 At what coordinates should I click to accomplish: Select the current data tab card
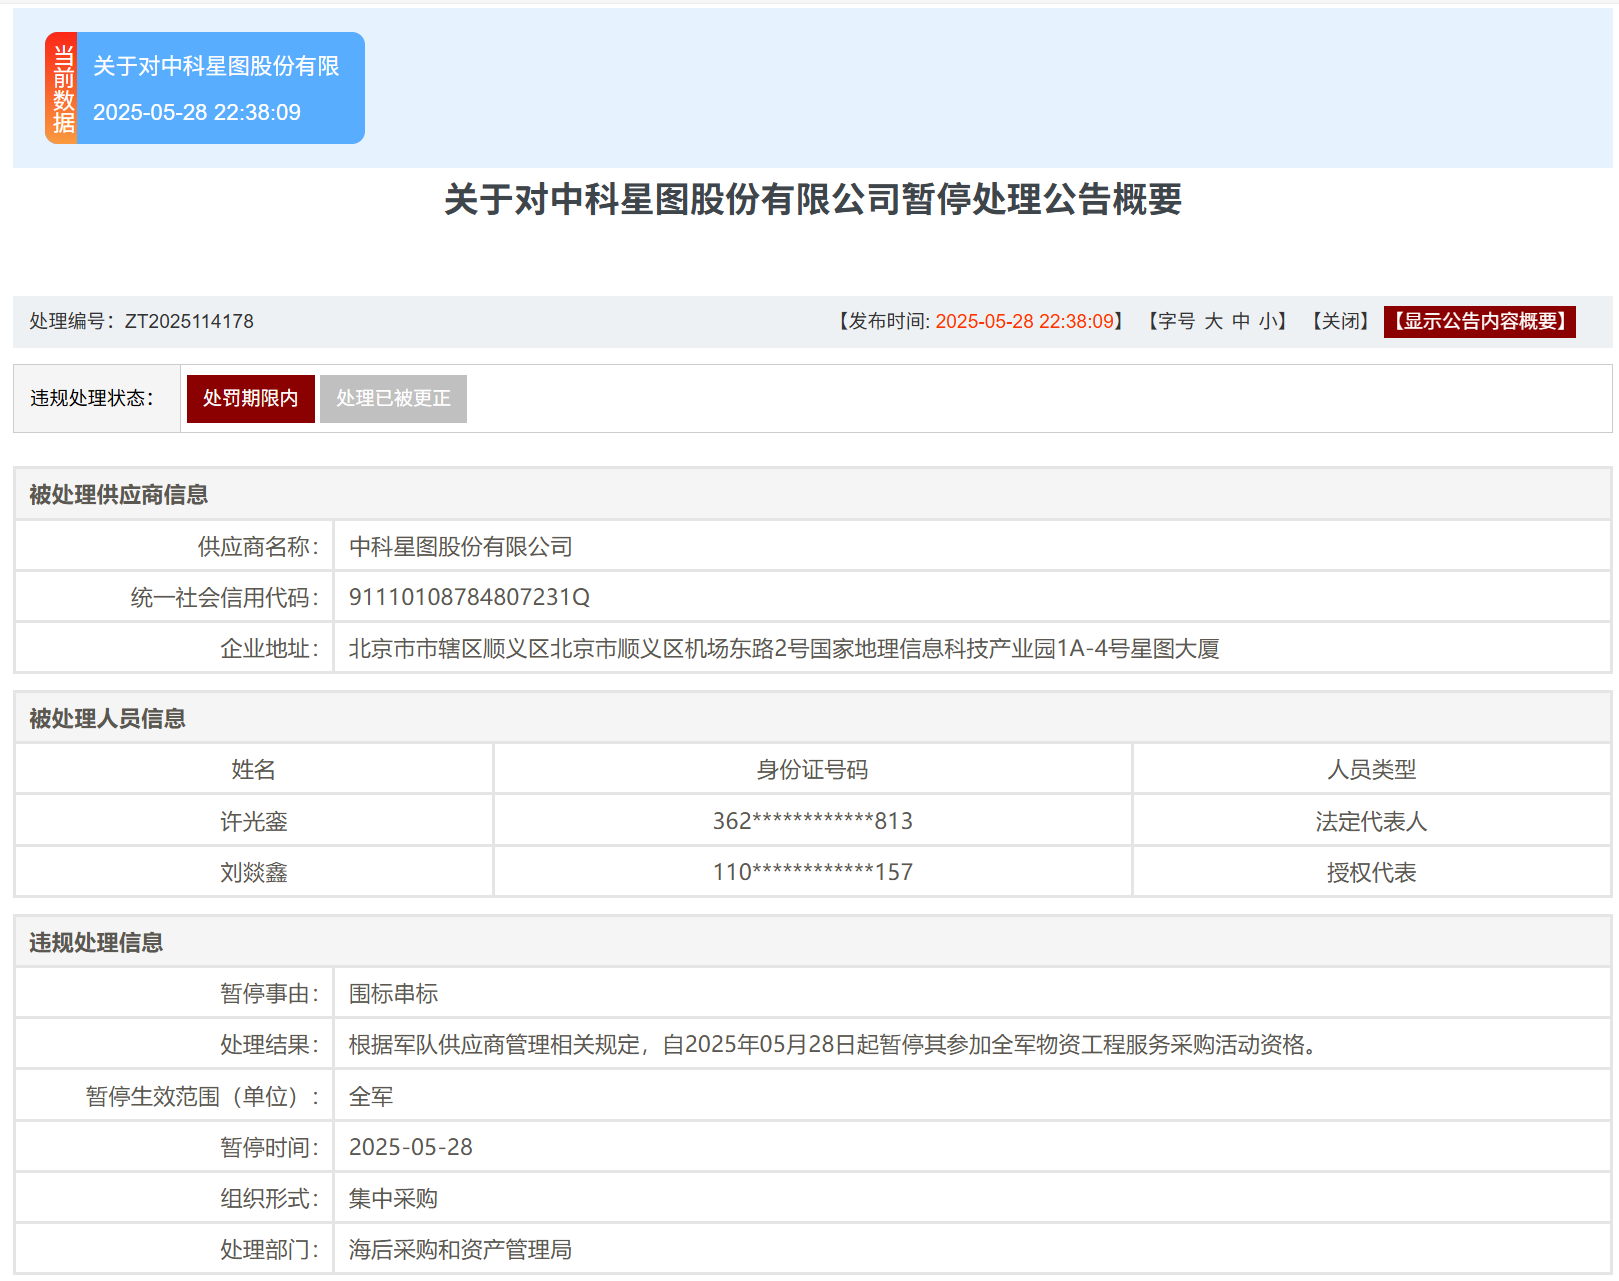point(205,88)
